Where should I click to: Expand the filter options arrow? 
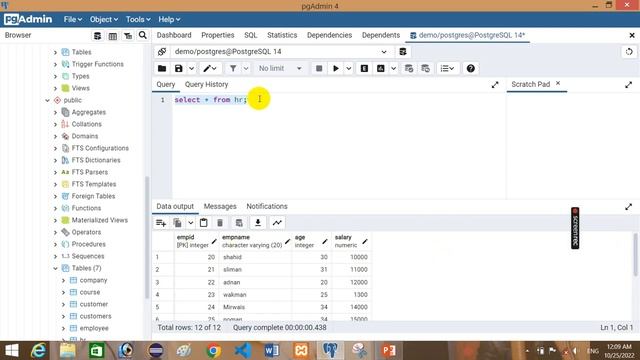coord(246,69)
